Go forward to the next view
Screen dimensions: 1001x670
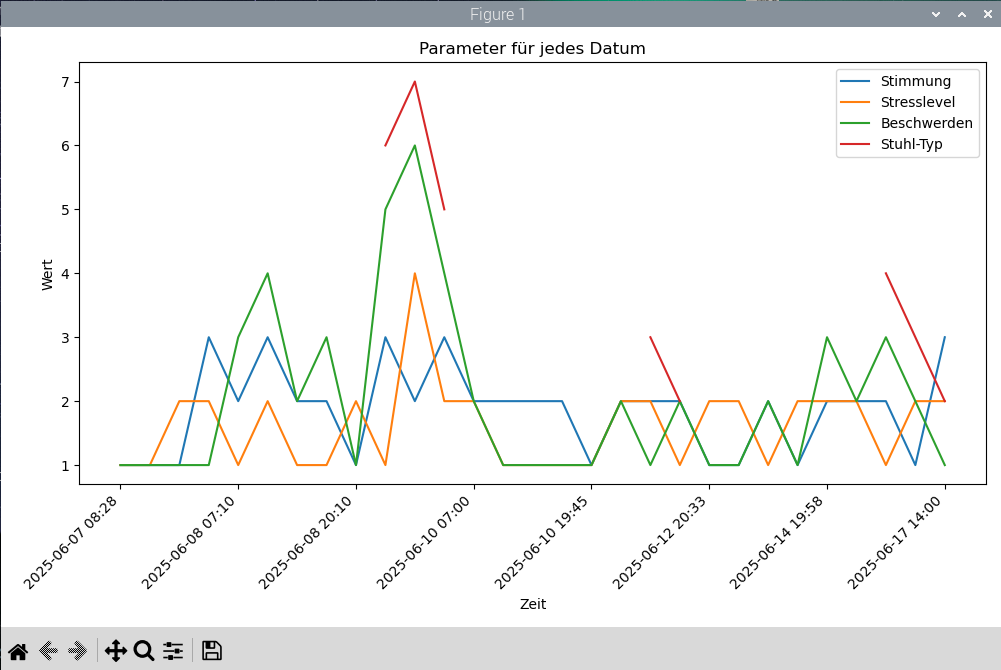tap(77, 651)
